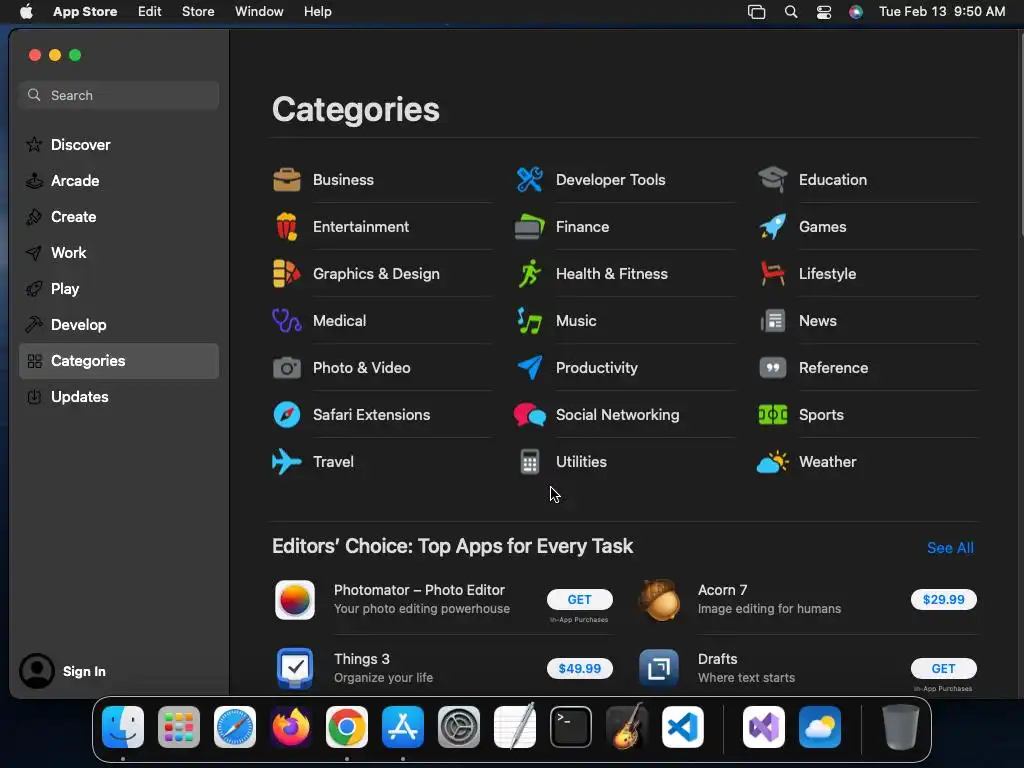Viewport: 1024px width, 768px height.
Task: Open the Edit menu
Action: pos(150,12)
